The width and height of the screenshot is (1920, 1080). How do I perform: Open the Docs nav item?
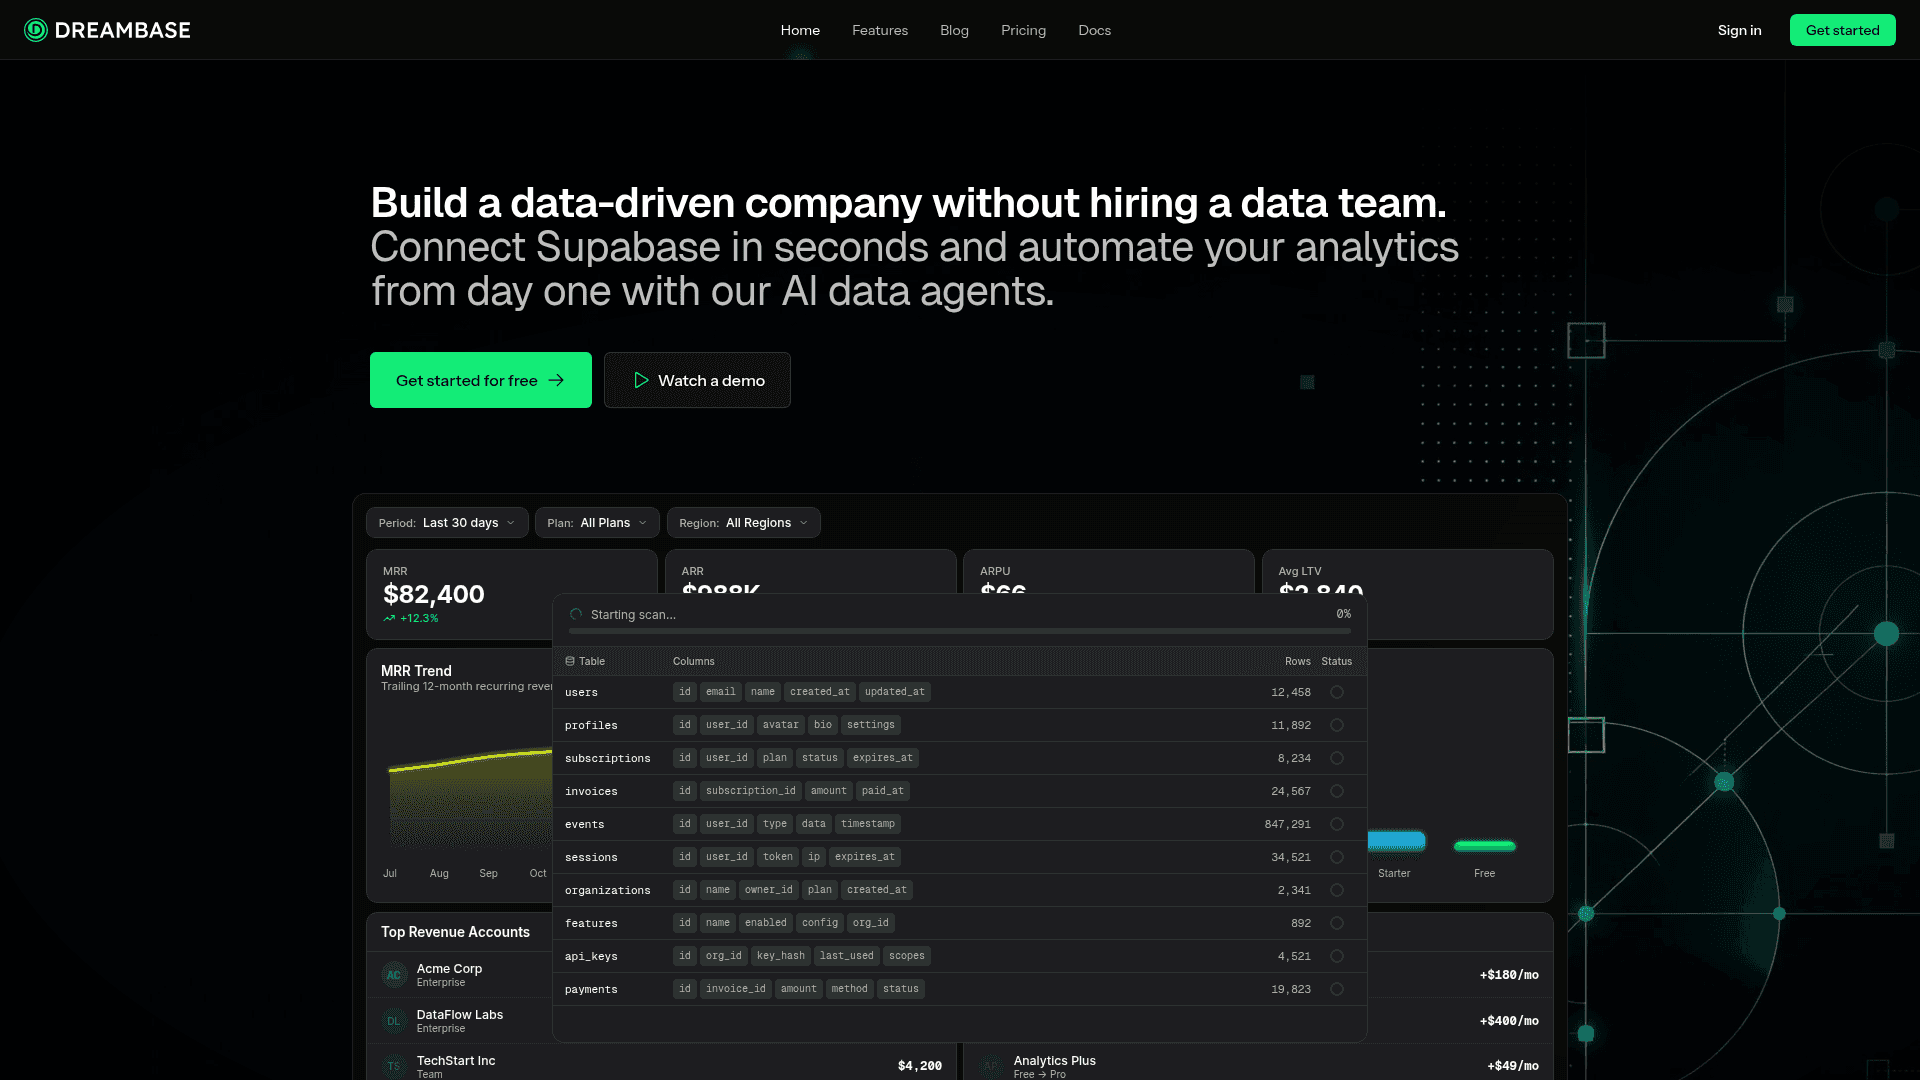coord(1094,30)
